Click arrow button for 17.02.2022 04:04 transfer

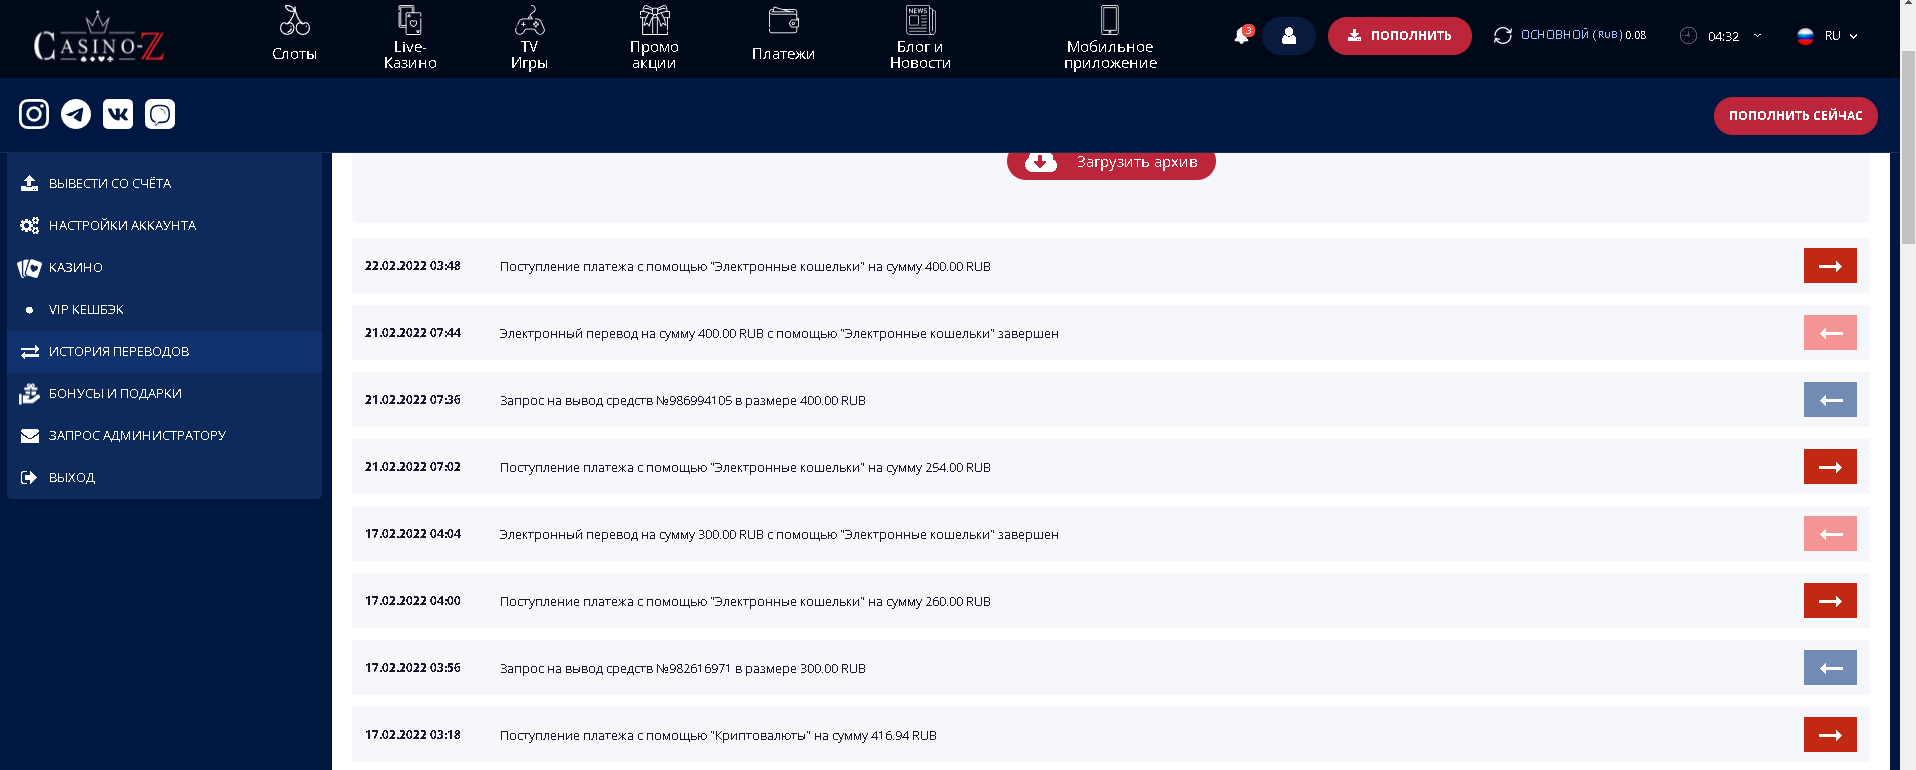click(x=1830, y=534)
